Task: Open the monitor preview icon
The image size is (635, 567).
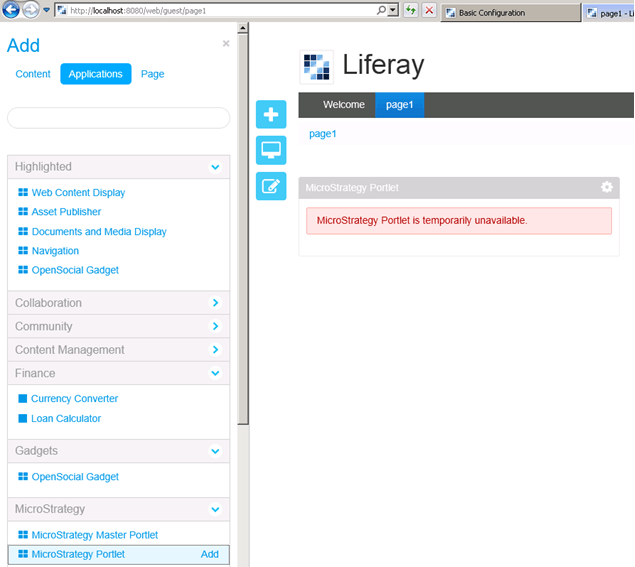Action: pyautogui.click(x=271, y=150)
